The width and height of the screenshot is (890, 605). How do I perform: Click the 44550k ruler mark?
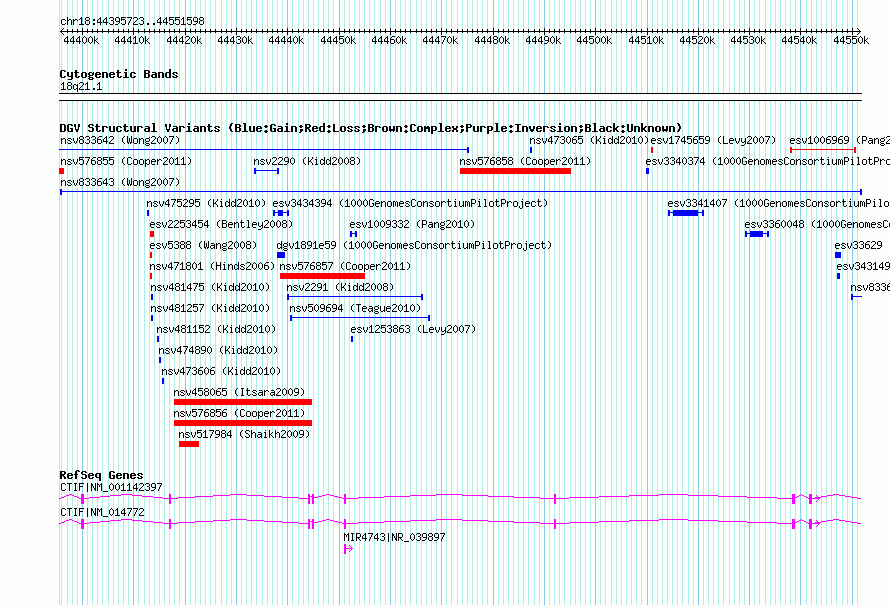pos(851,40)
